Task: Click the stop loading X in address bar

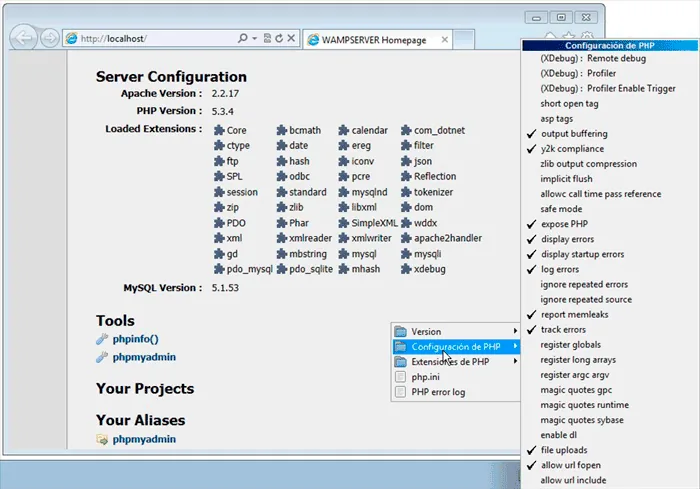Action: (291, 38)
